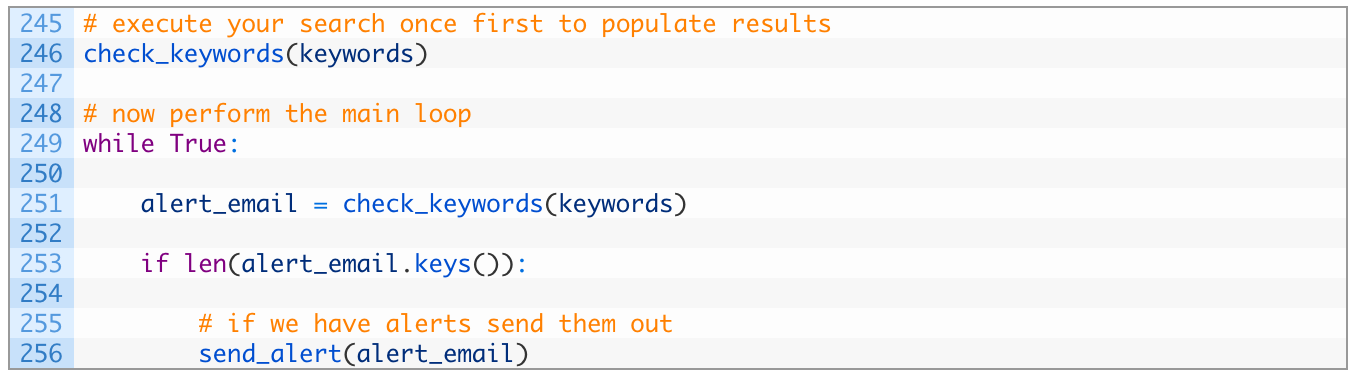Click line number 248 in the gutter
This screenshot has height=382, width=1356.
[41, 113]
